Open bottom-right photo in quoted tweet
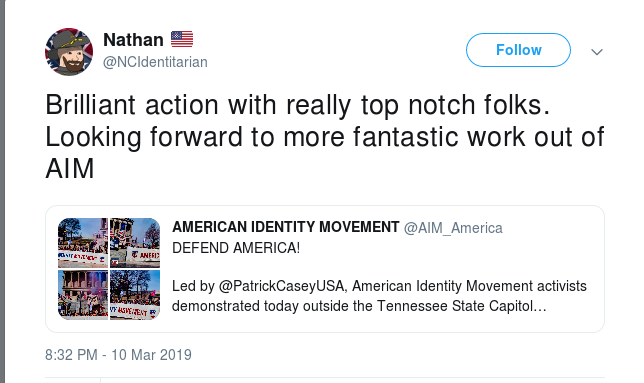This screenshot has width=644, height=383. [135, 295]
